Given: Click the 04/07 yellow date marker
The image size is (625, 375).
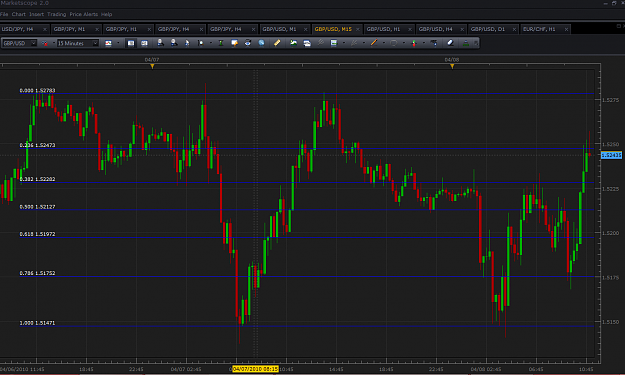Looking at the screenshot, I should [152, 66].
